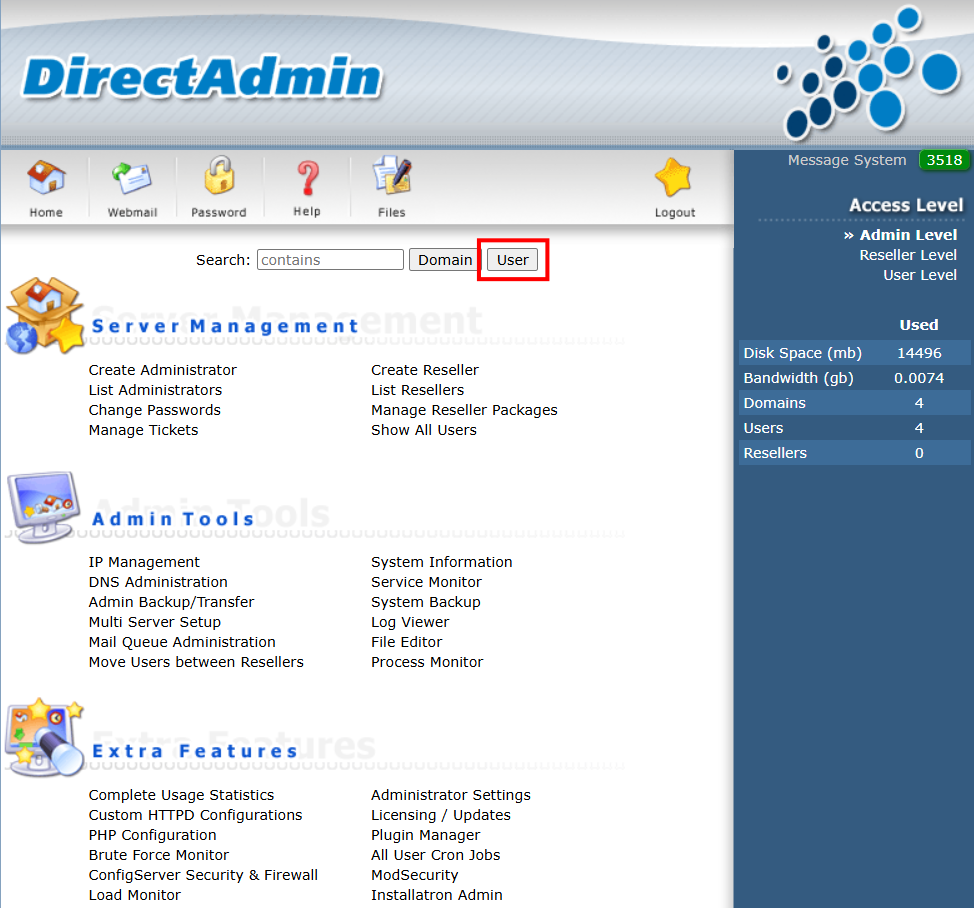Open Admin Backup/Transfer

(x=171, y=602)
